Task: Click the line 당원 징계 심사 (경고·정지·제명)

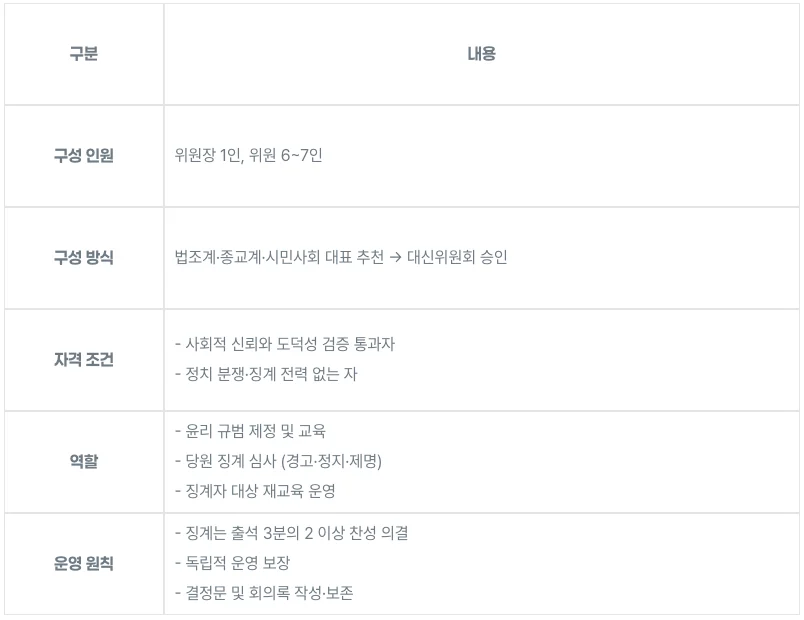Action: [283, 462]
